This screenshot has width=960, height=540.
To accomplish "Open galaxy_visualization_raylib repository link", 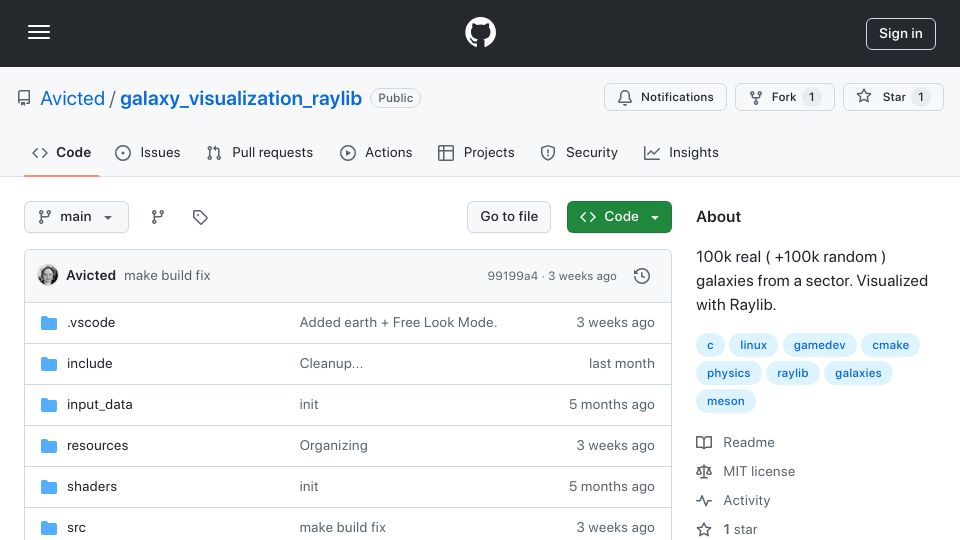I will coord(241,98).
